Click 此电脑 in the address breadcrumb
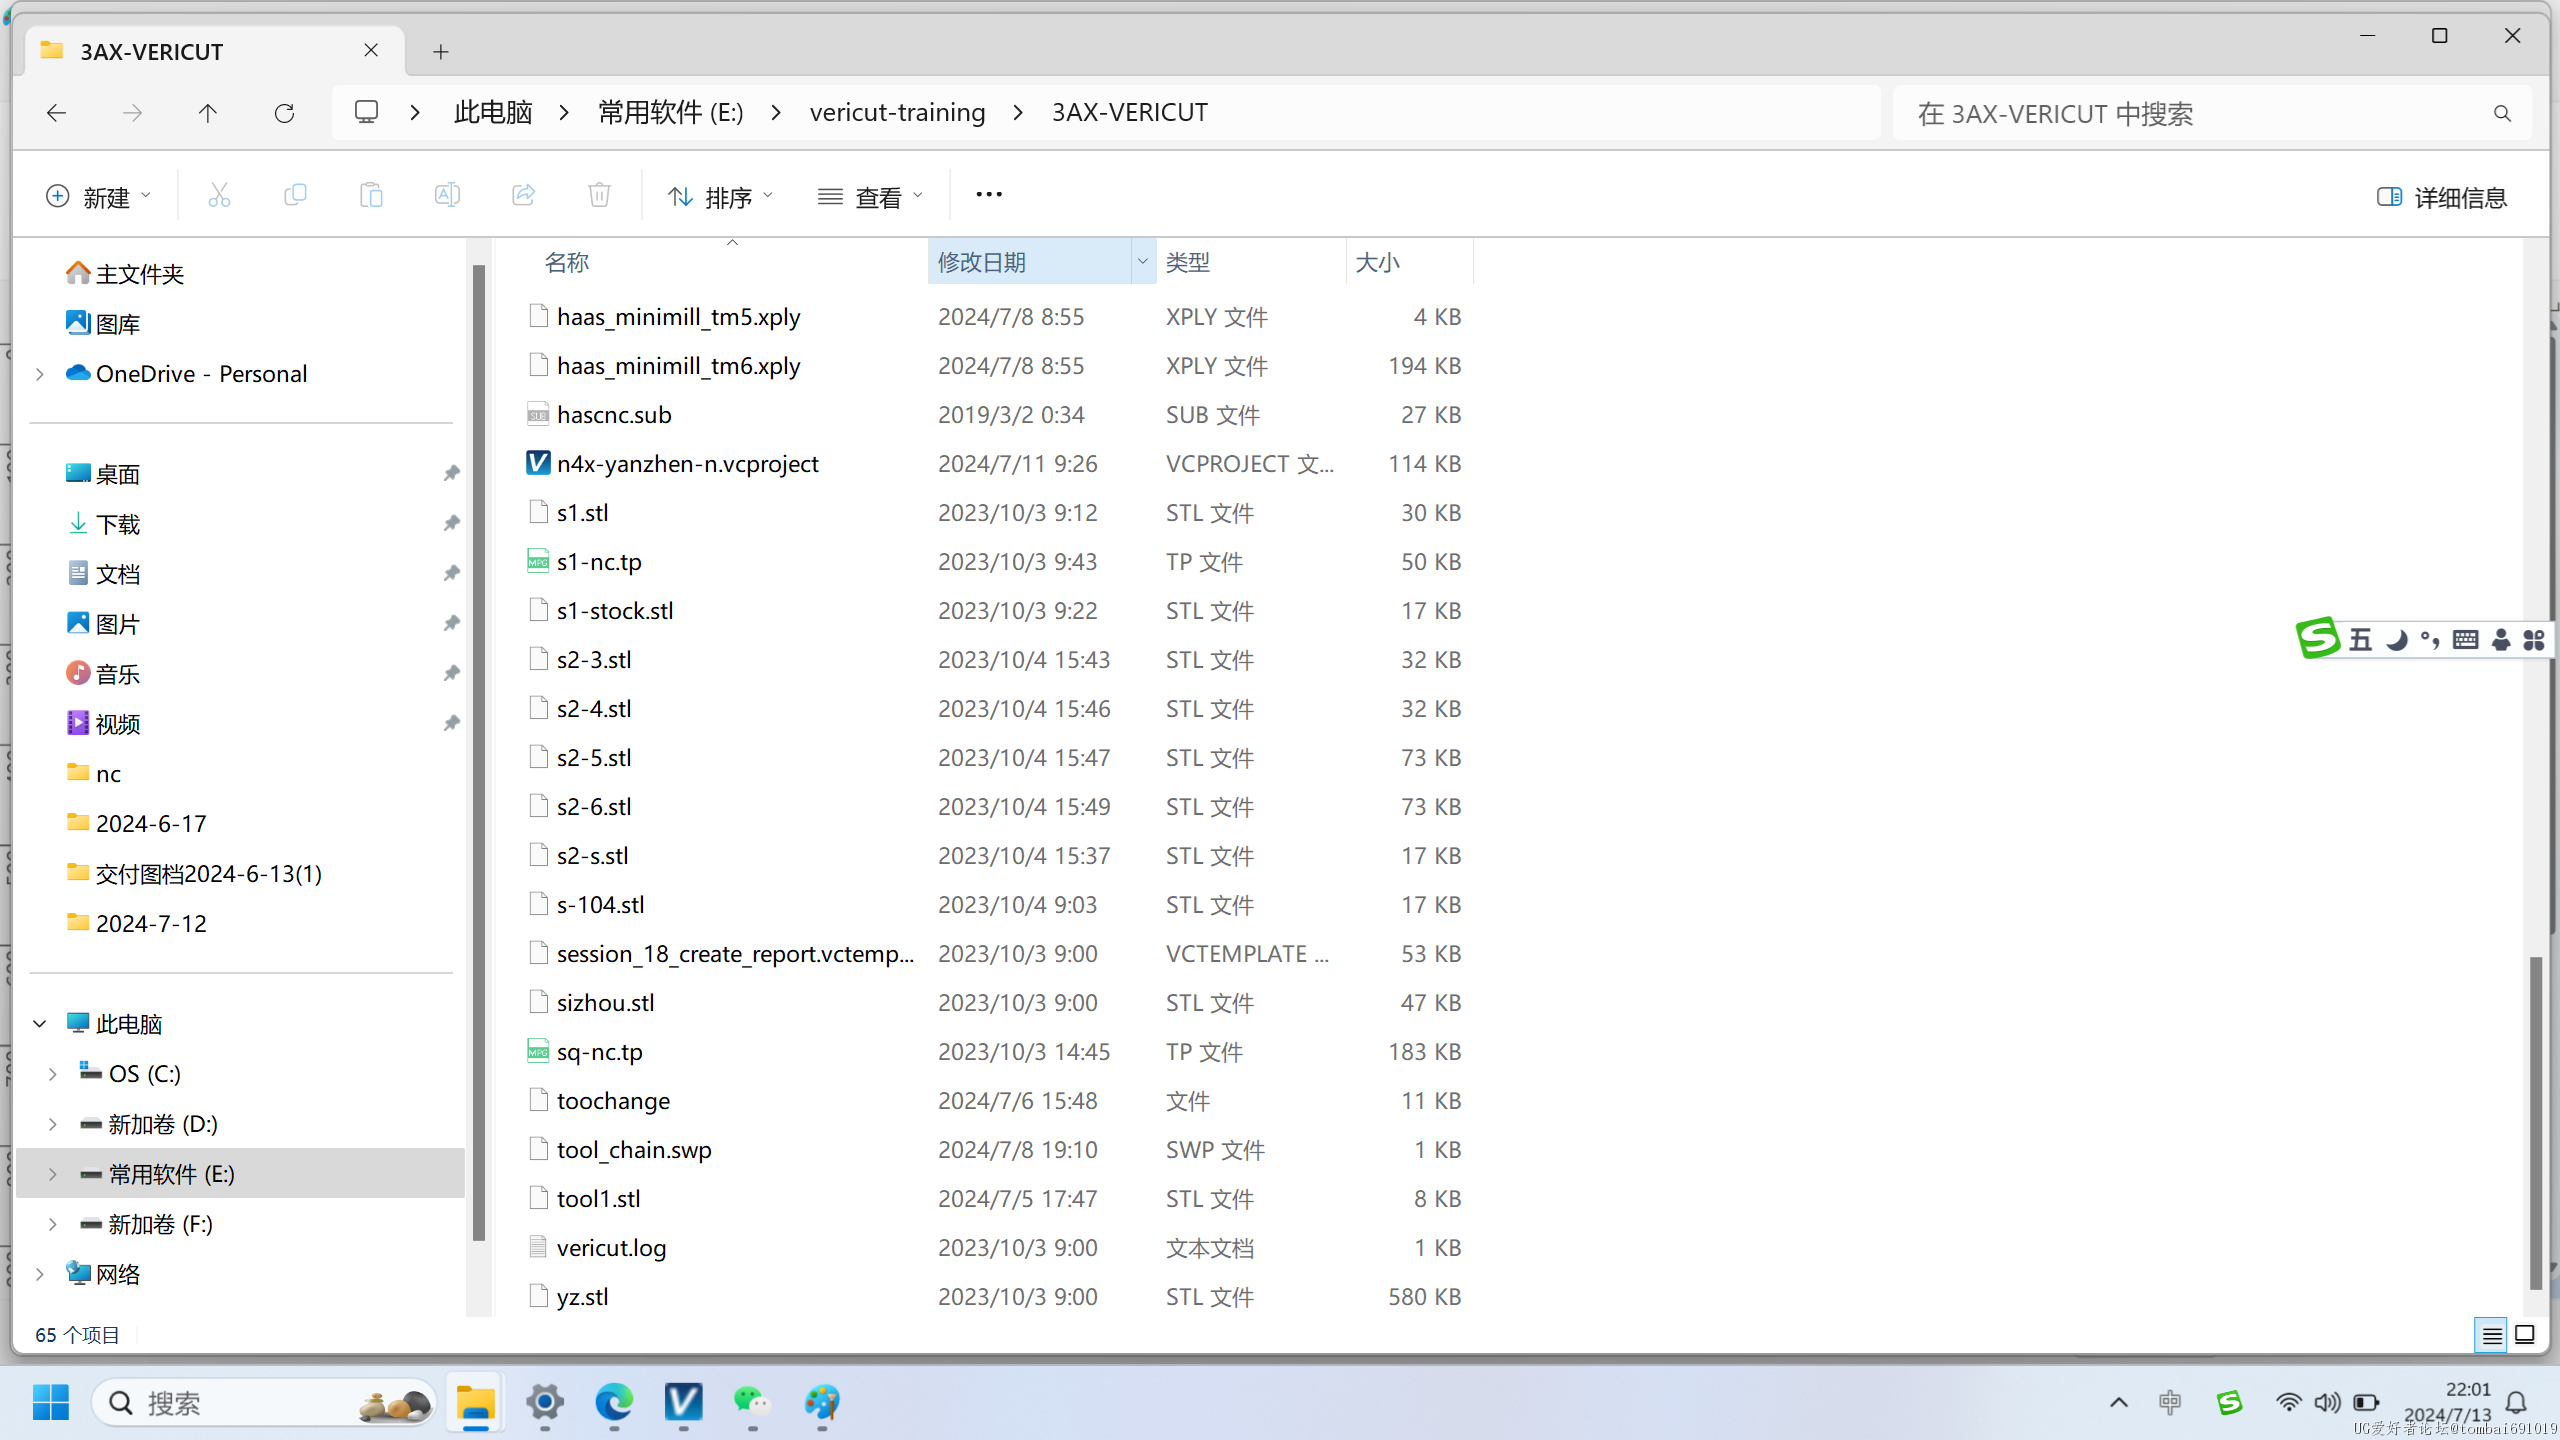Image resolution: width=2560 pixels, height=1440 pixels. [493, 112]
